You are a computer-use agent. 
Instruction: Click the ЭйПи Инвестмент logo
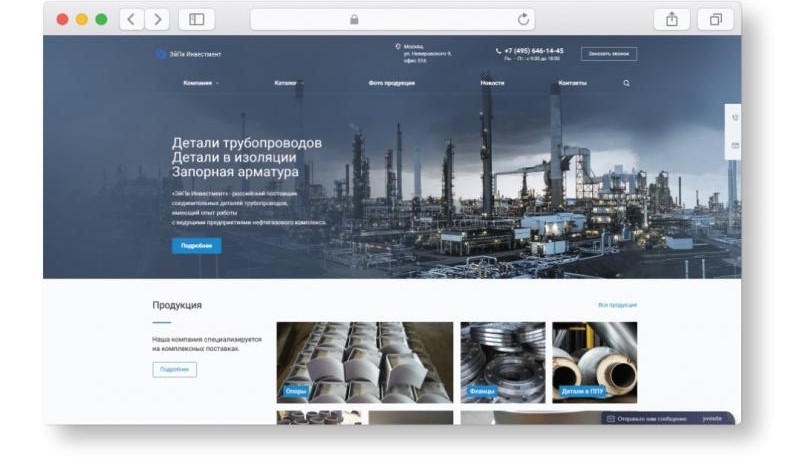click(188, 54)
